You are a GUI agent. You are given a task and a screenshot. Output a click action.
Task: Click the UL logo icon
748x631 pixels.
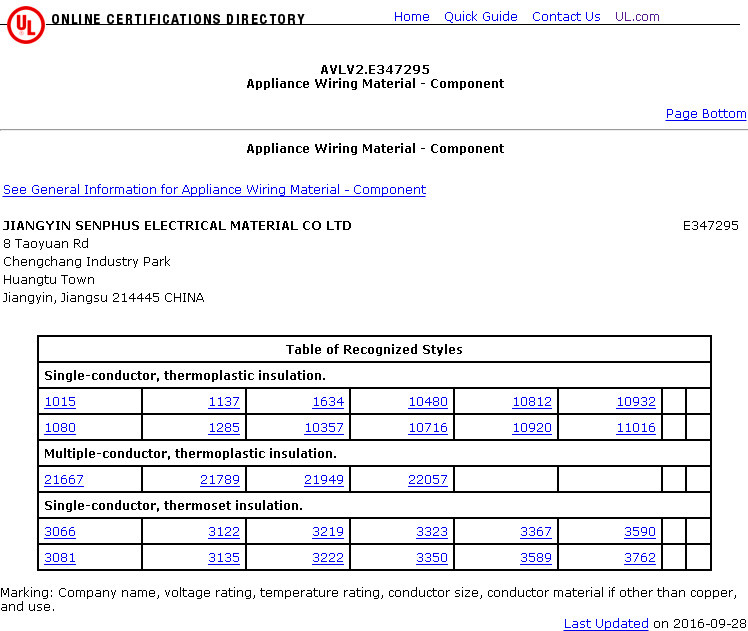(x=26, y=25)
